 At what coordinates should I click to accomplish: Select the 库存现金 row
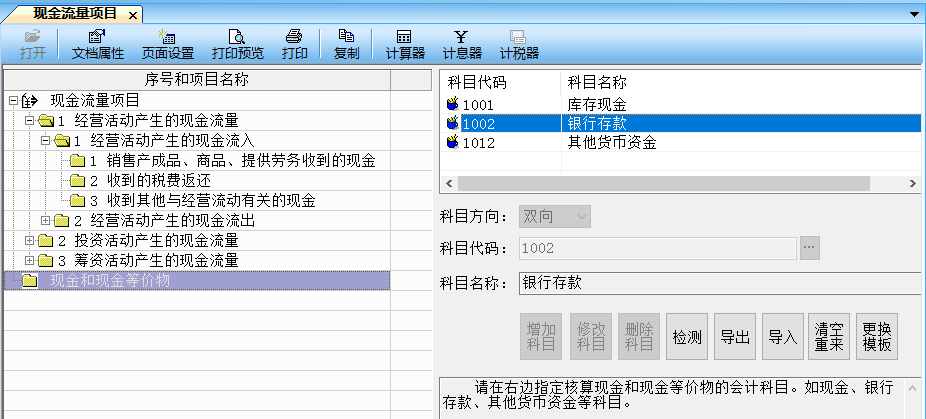[x=680, y=105]
